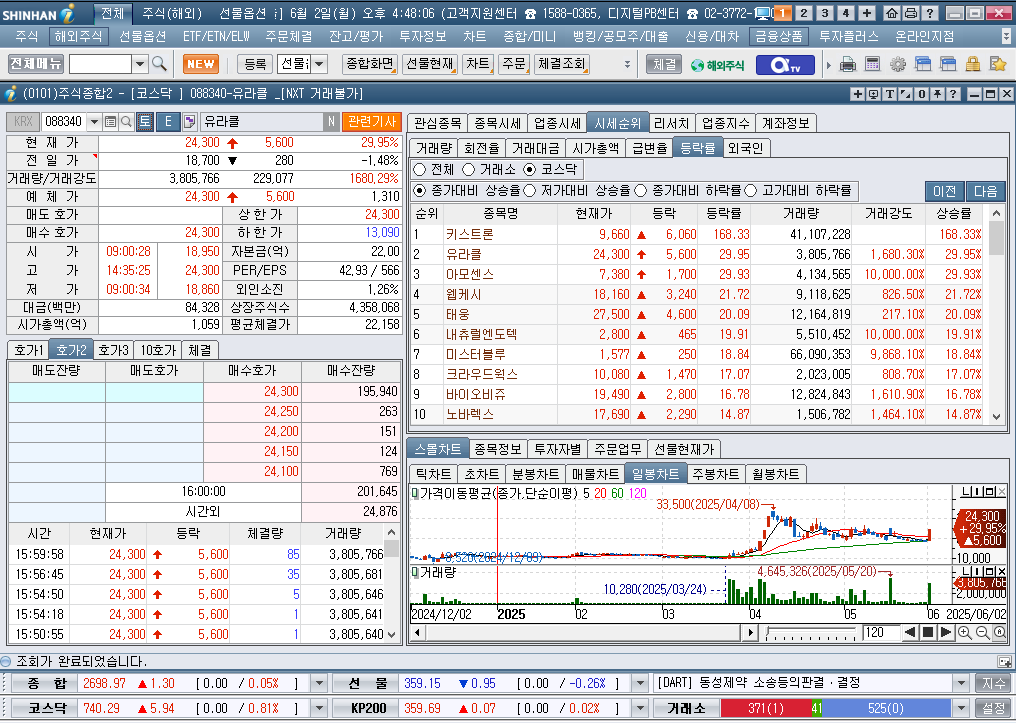Click the chart horizontal scrollbar right arrow
This screenshot has height=723, width=1016.
click(x=751, y=632)
